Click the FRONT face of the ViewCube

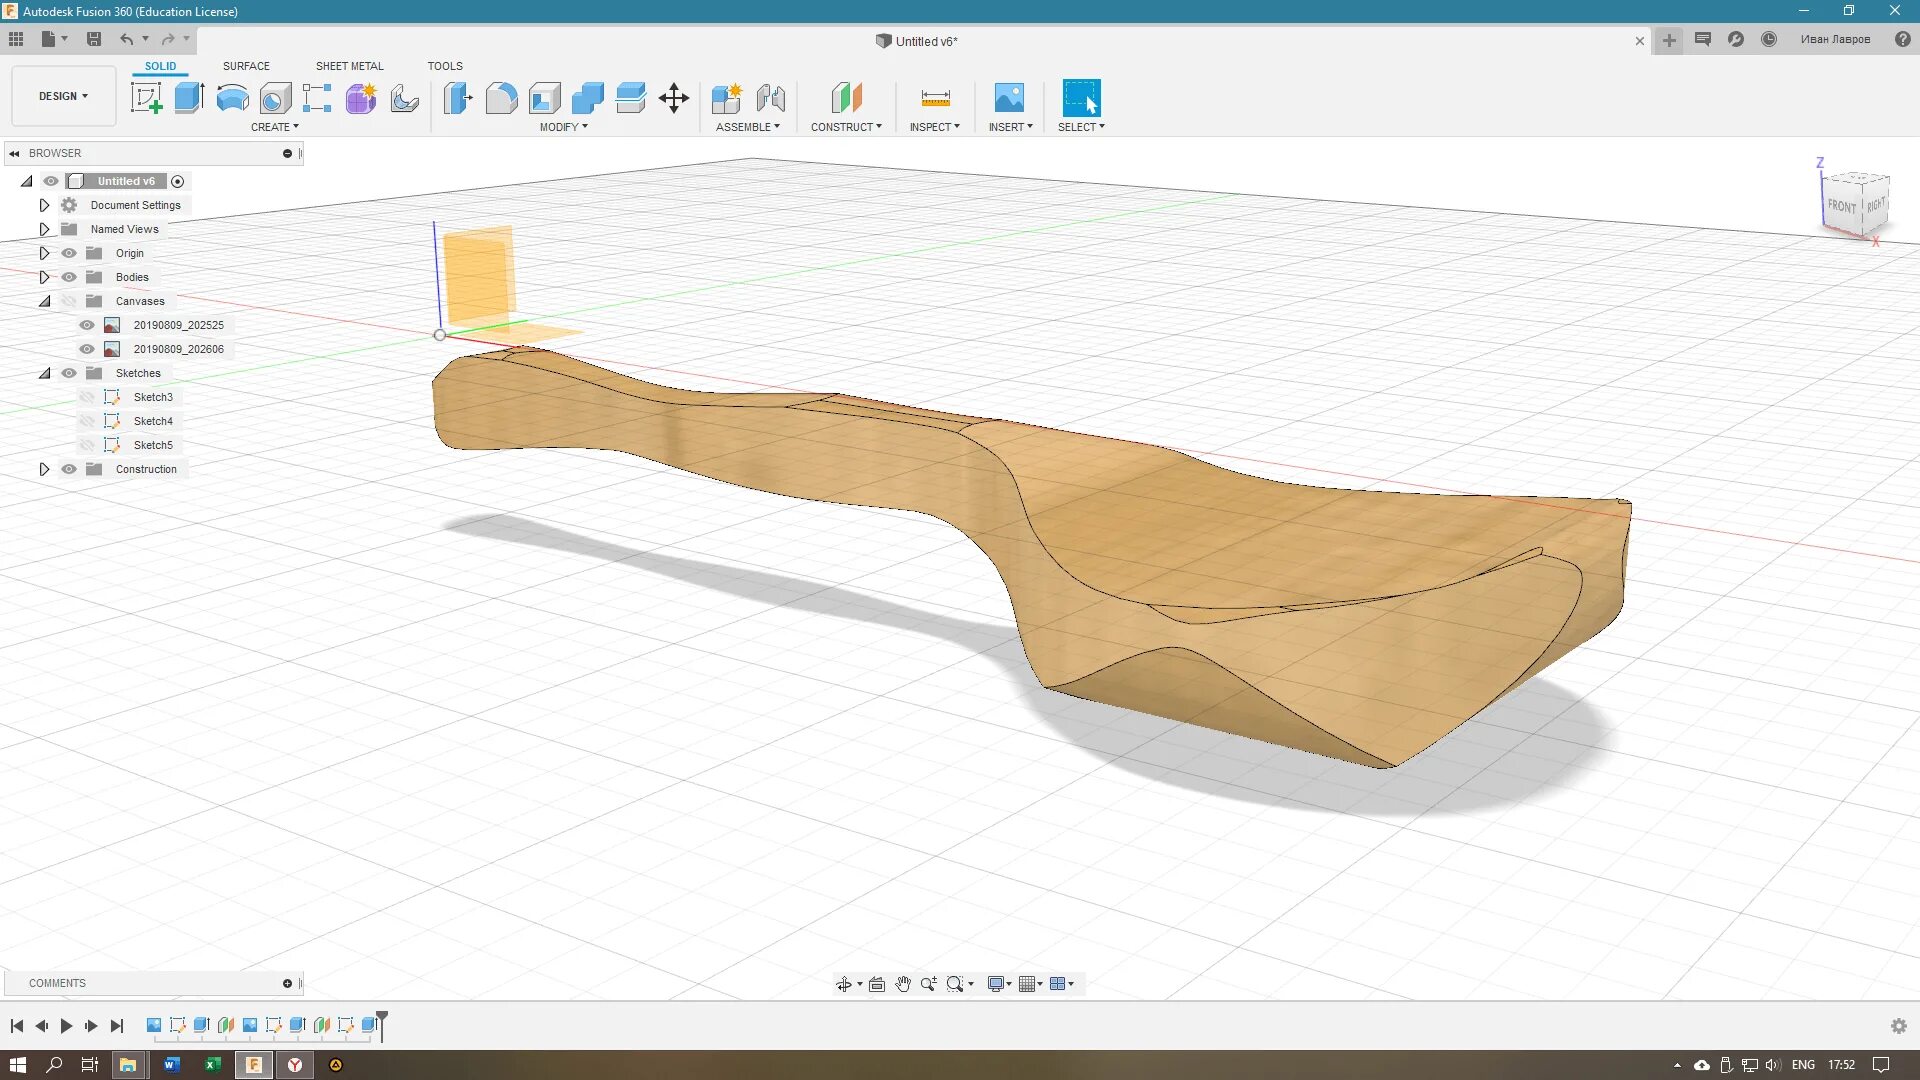(x=1843, y=205)
